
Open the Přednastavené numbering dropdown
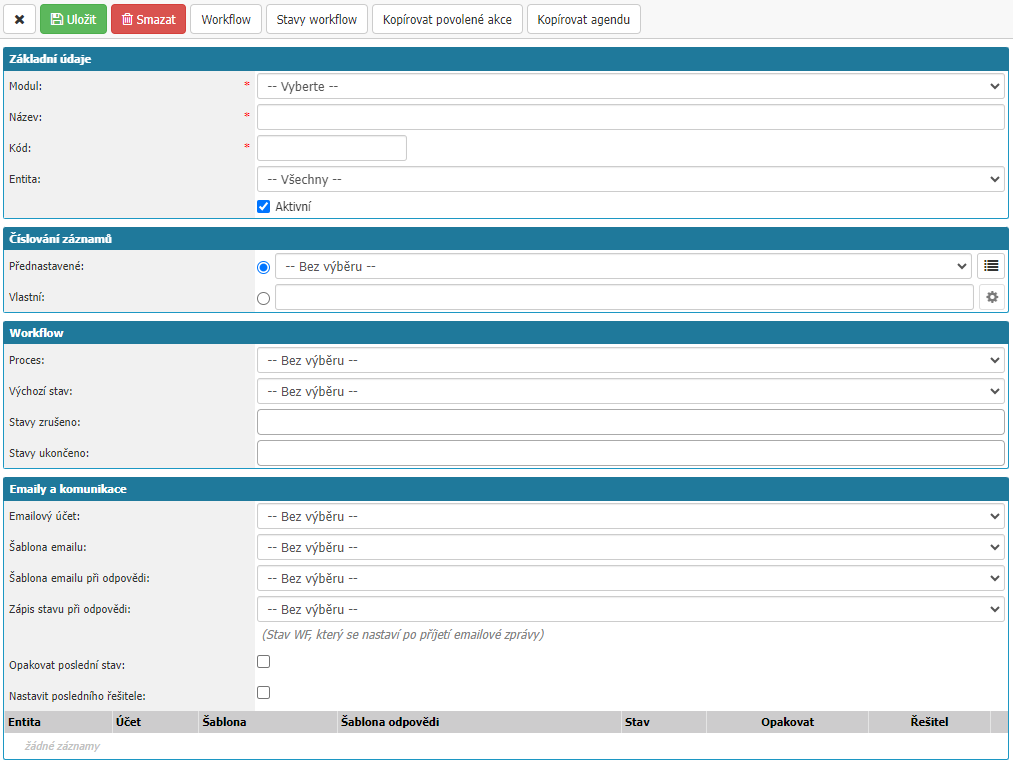coord(623,266)
